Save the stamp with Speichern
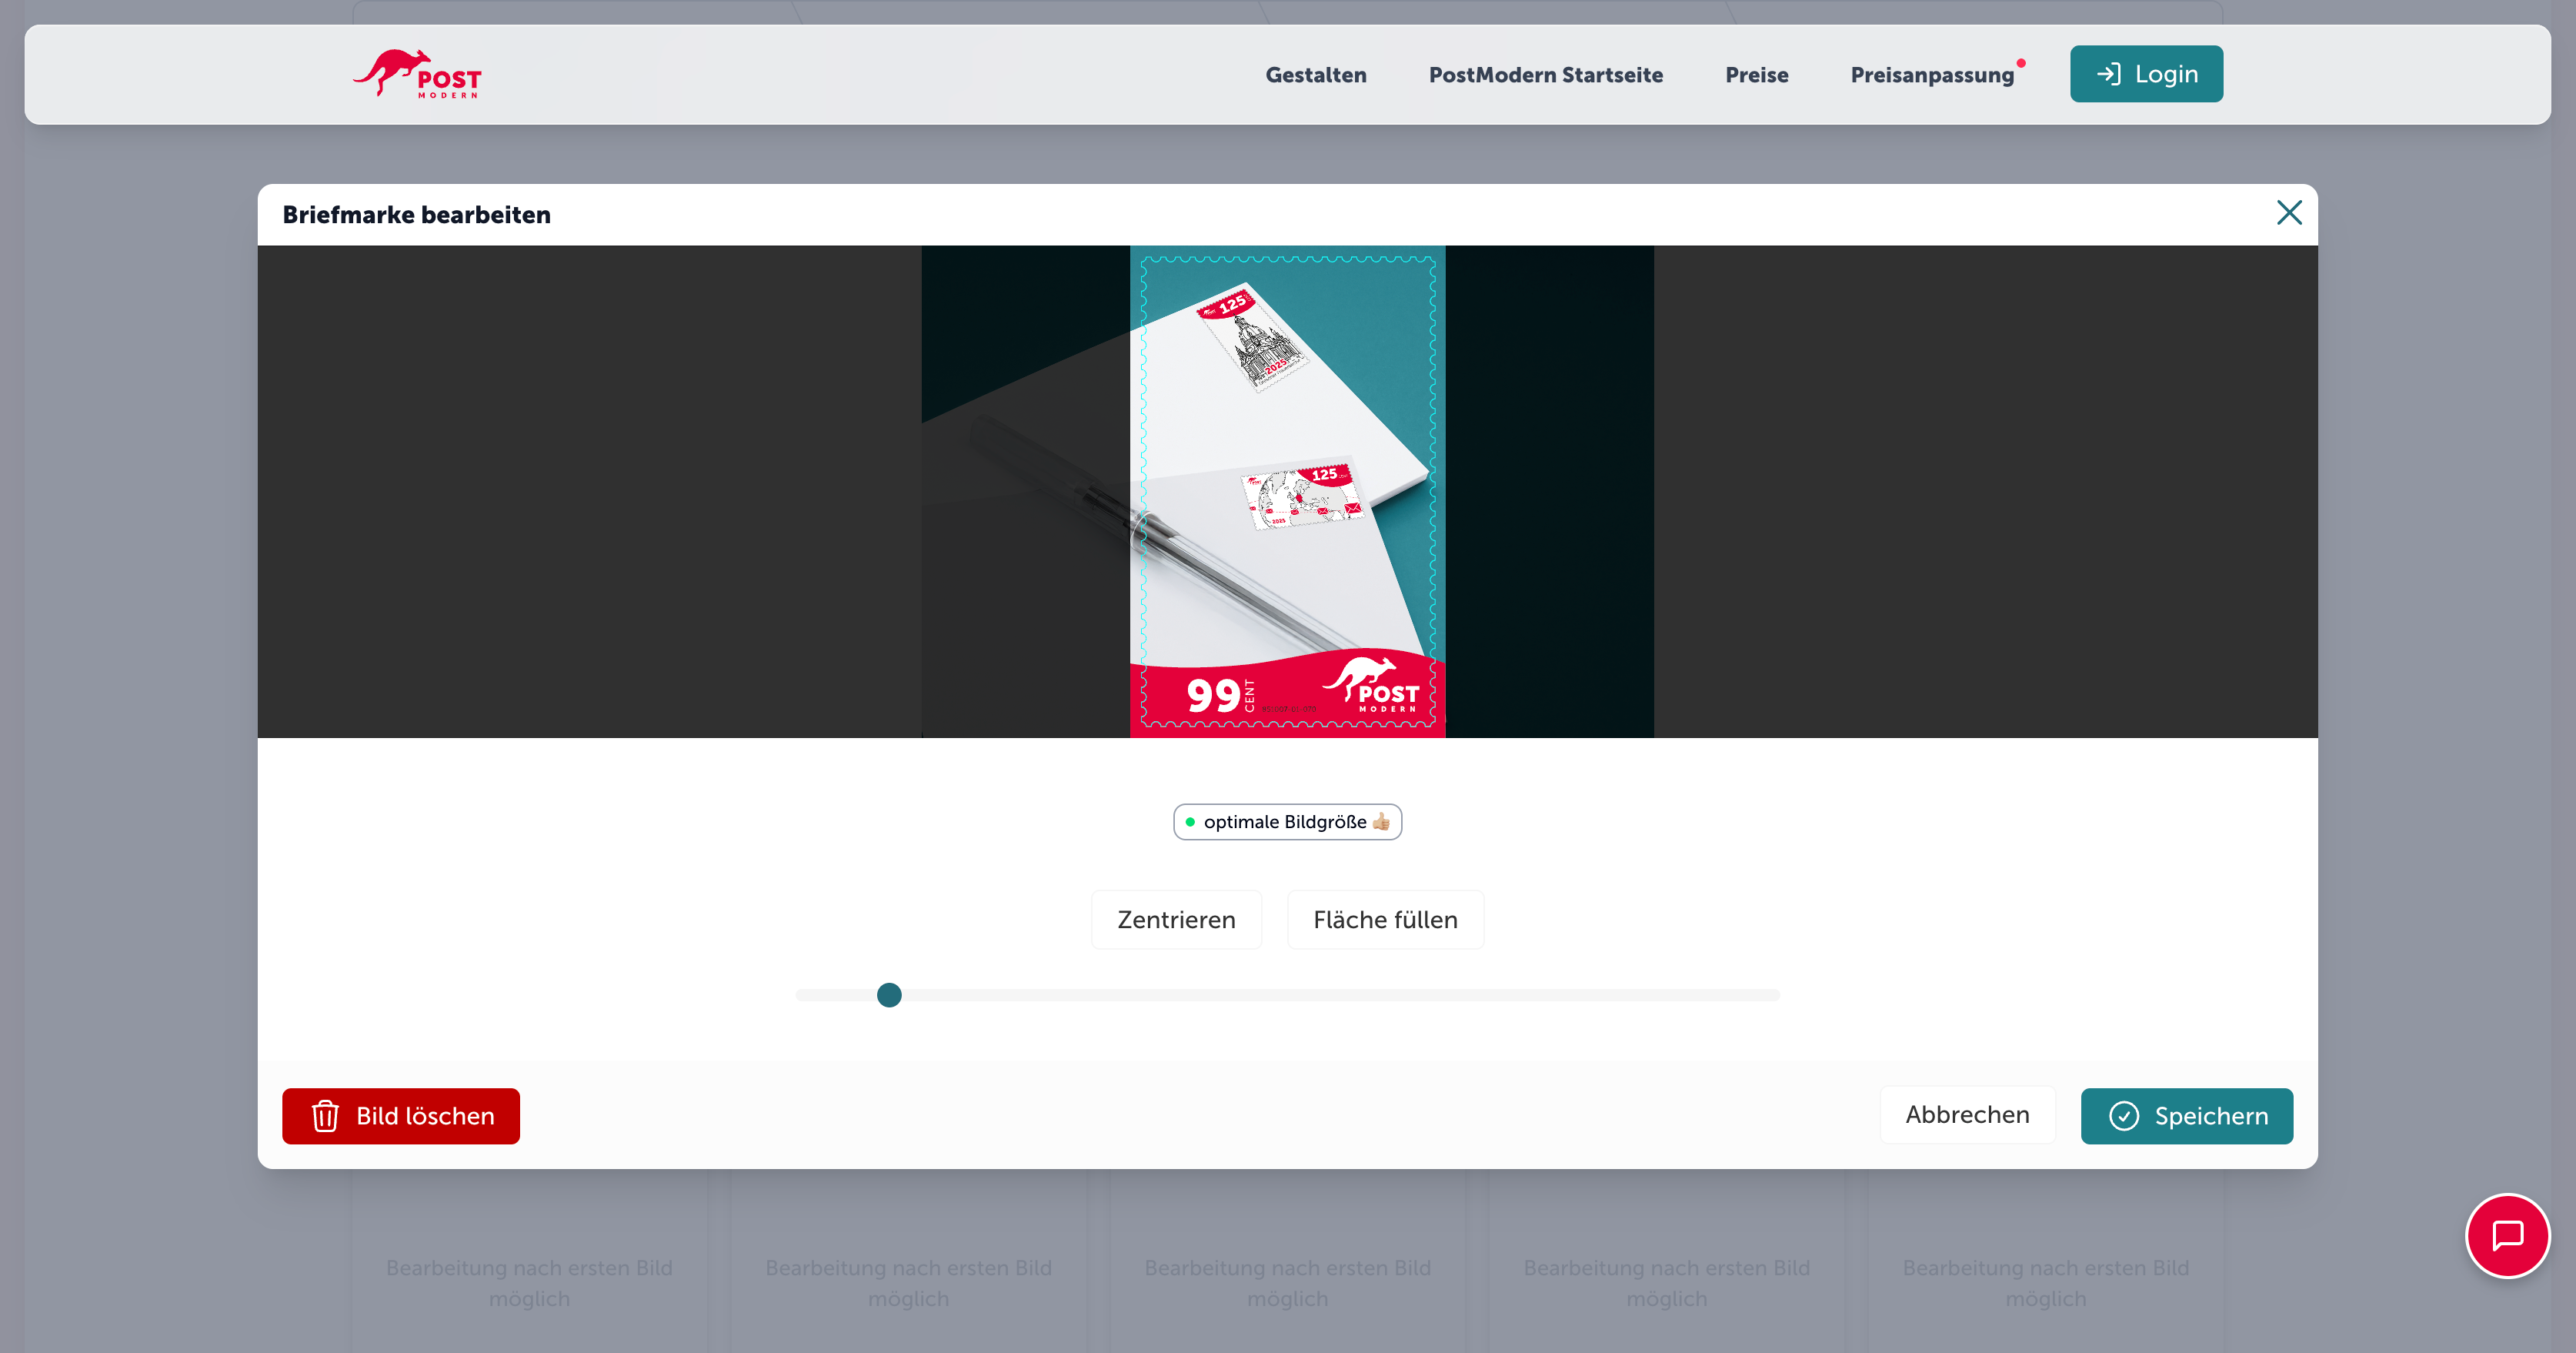This screenshot has height=1353, width=2576. 2188,1116
